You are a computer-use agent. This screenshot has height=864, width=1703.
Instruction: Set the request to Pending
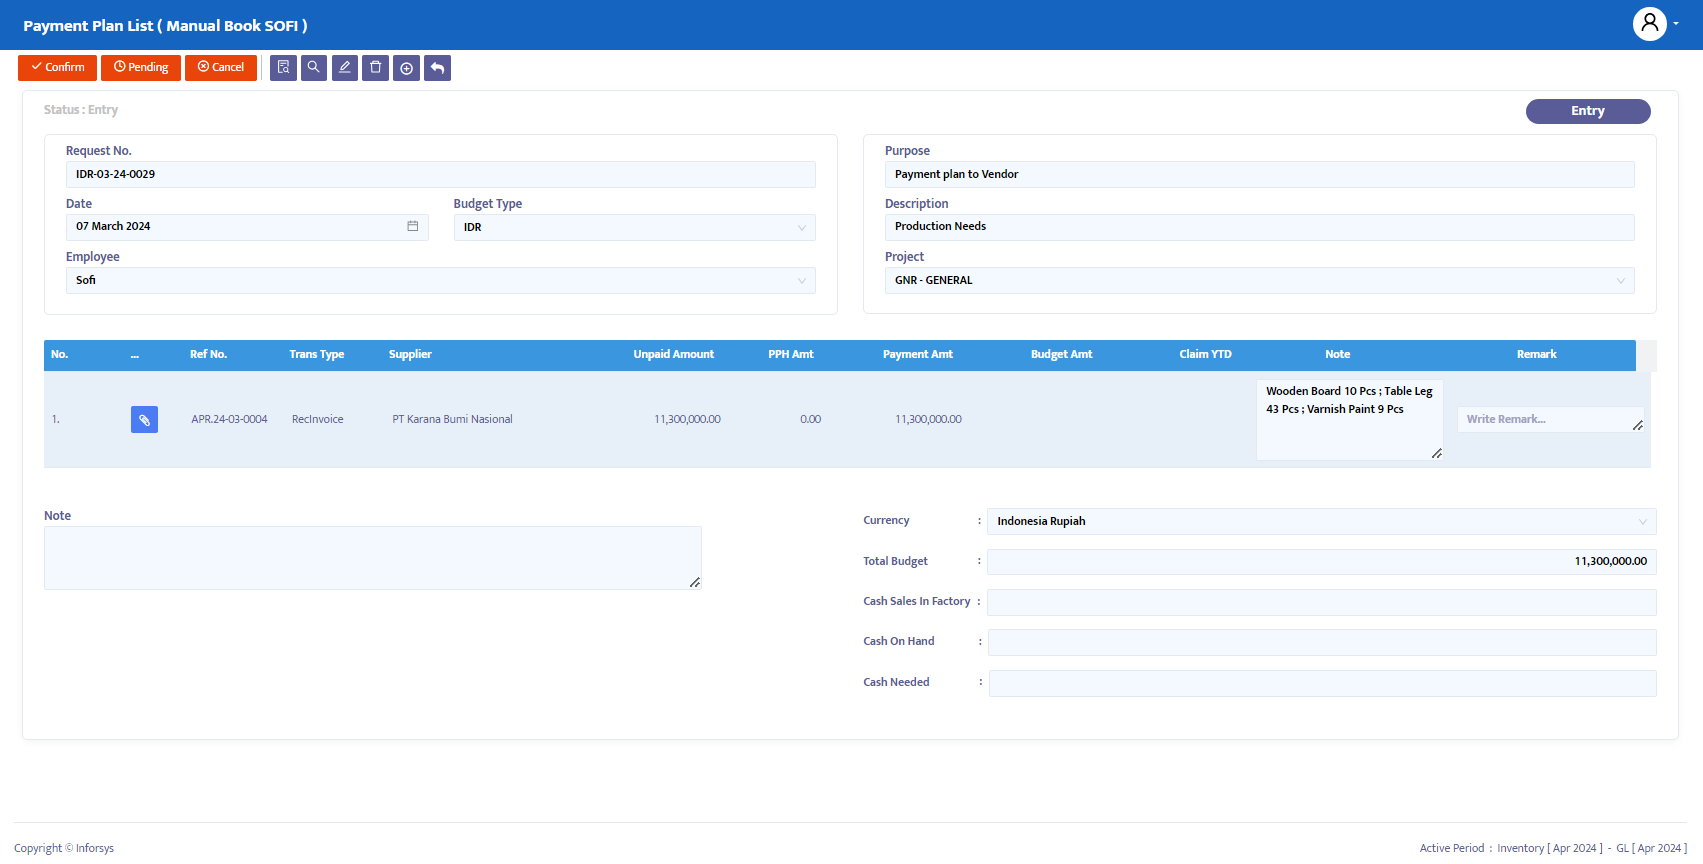pos(141,67)
